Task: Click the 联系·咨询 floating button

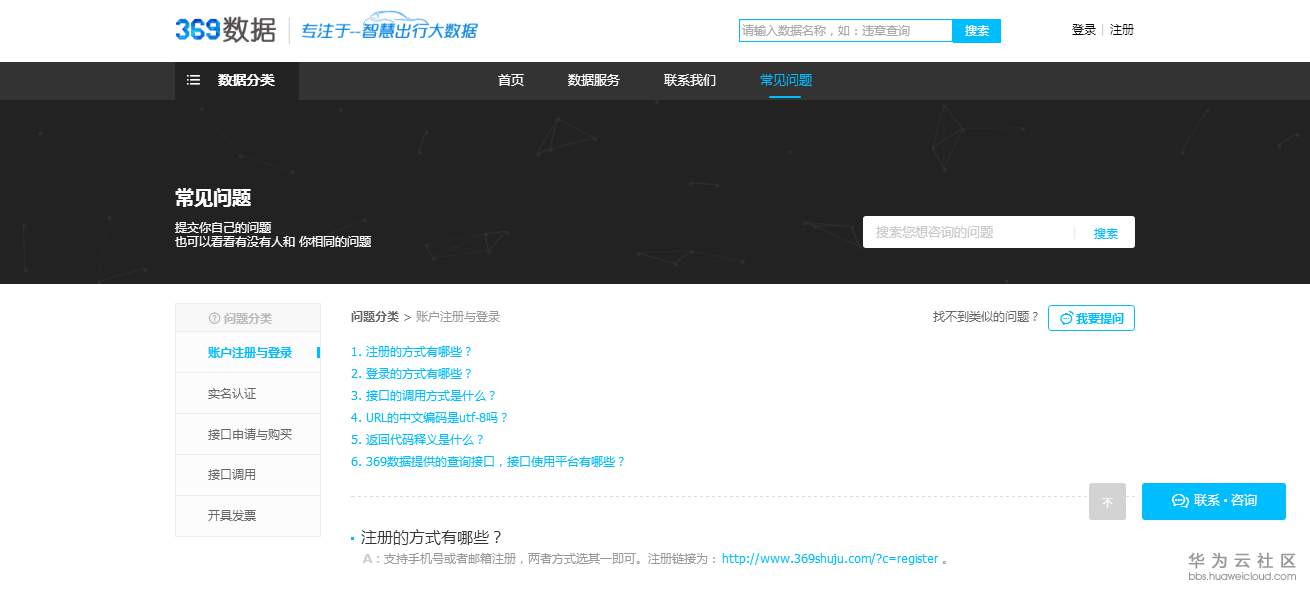Action: click(x=1214, y=501)
